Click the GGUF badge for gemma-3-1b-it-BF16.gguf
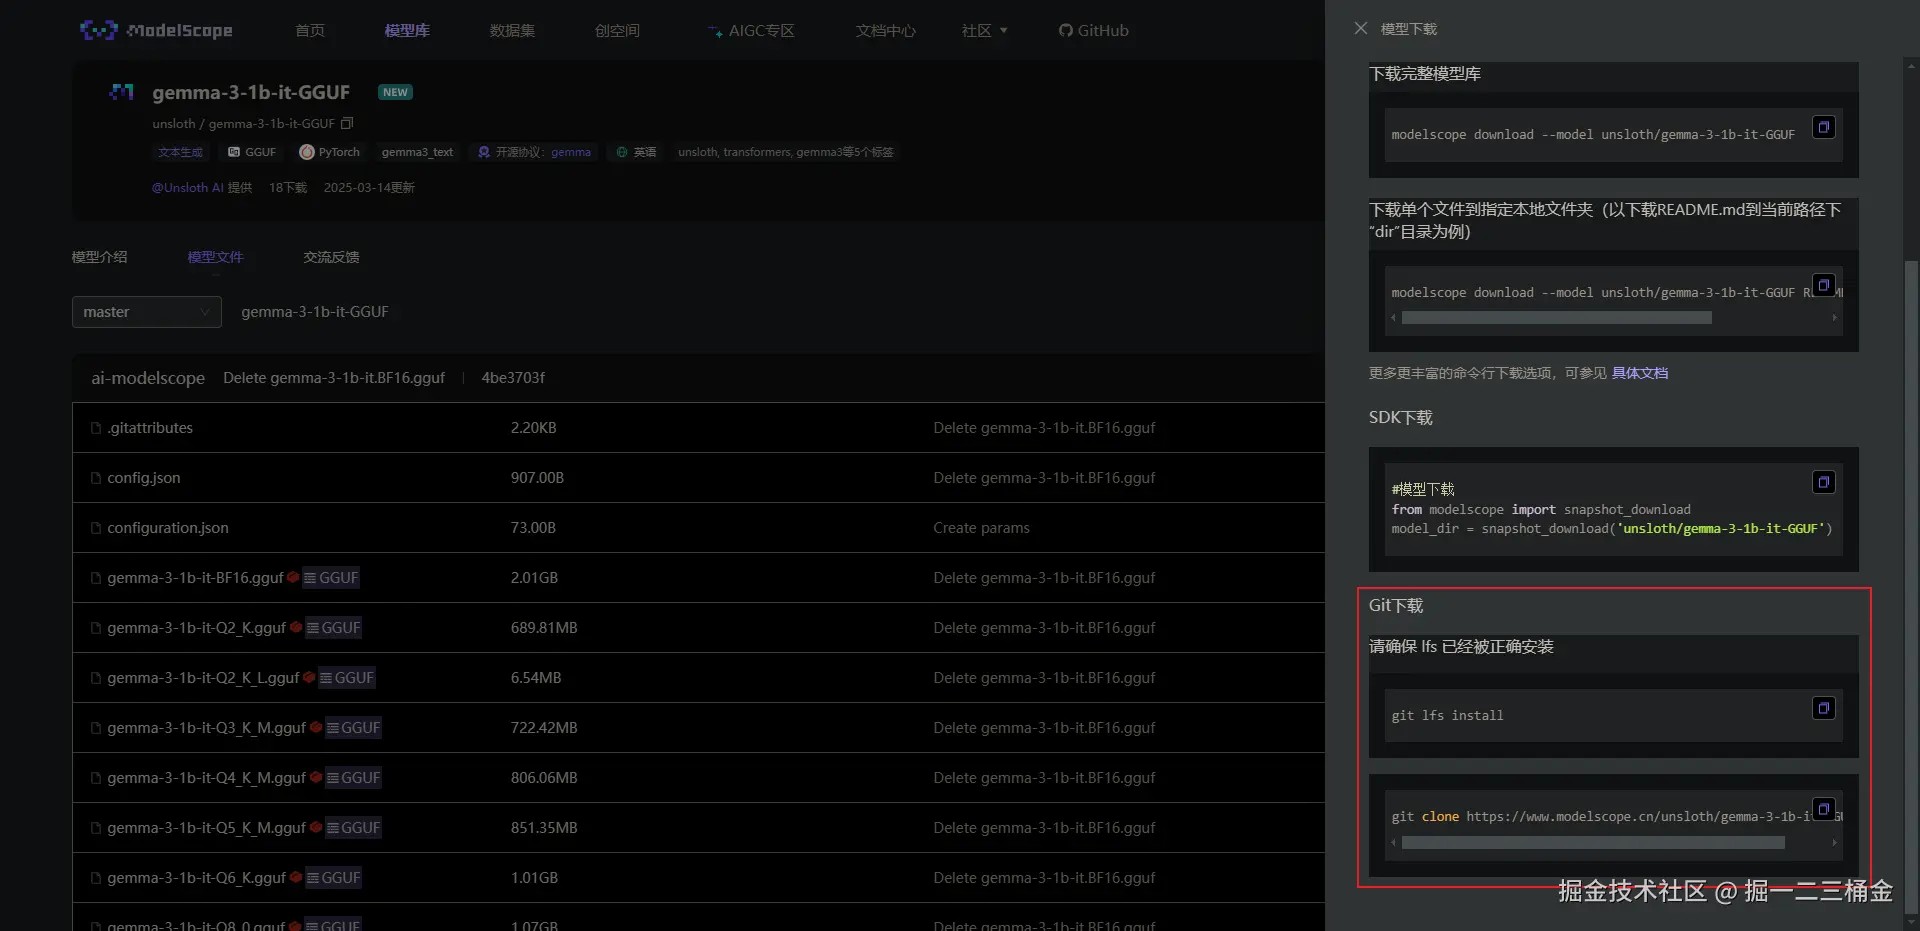Viewport: 1920px width, 931px height. 331,578
